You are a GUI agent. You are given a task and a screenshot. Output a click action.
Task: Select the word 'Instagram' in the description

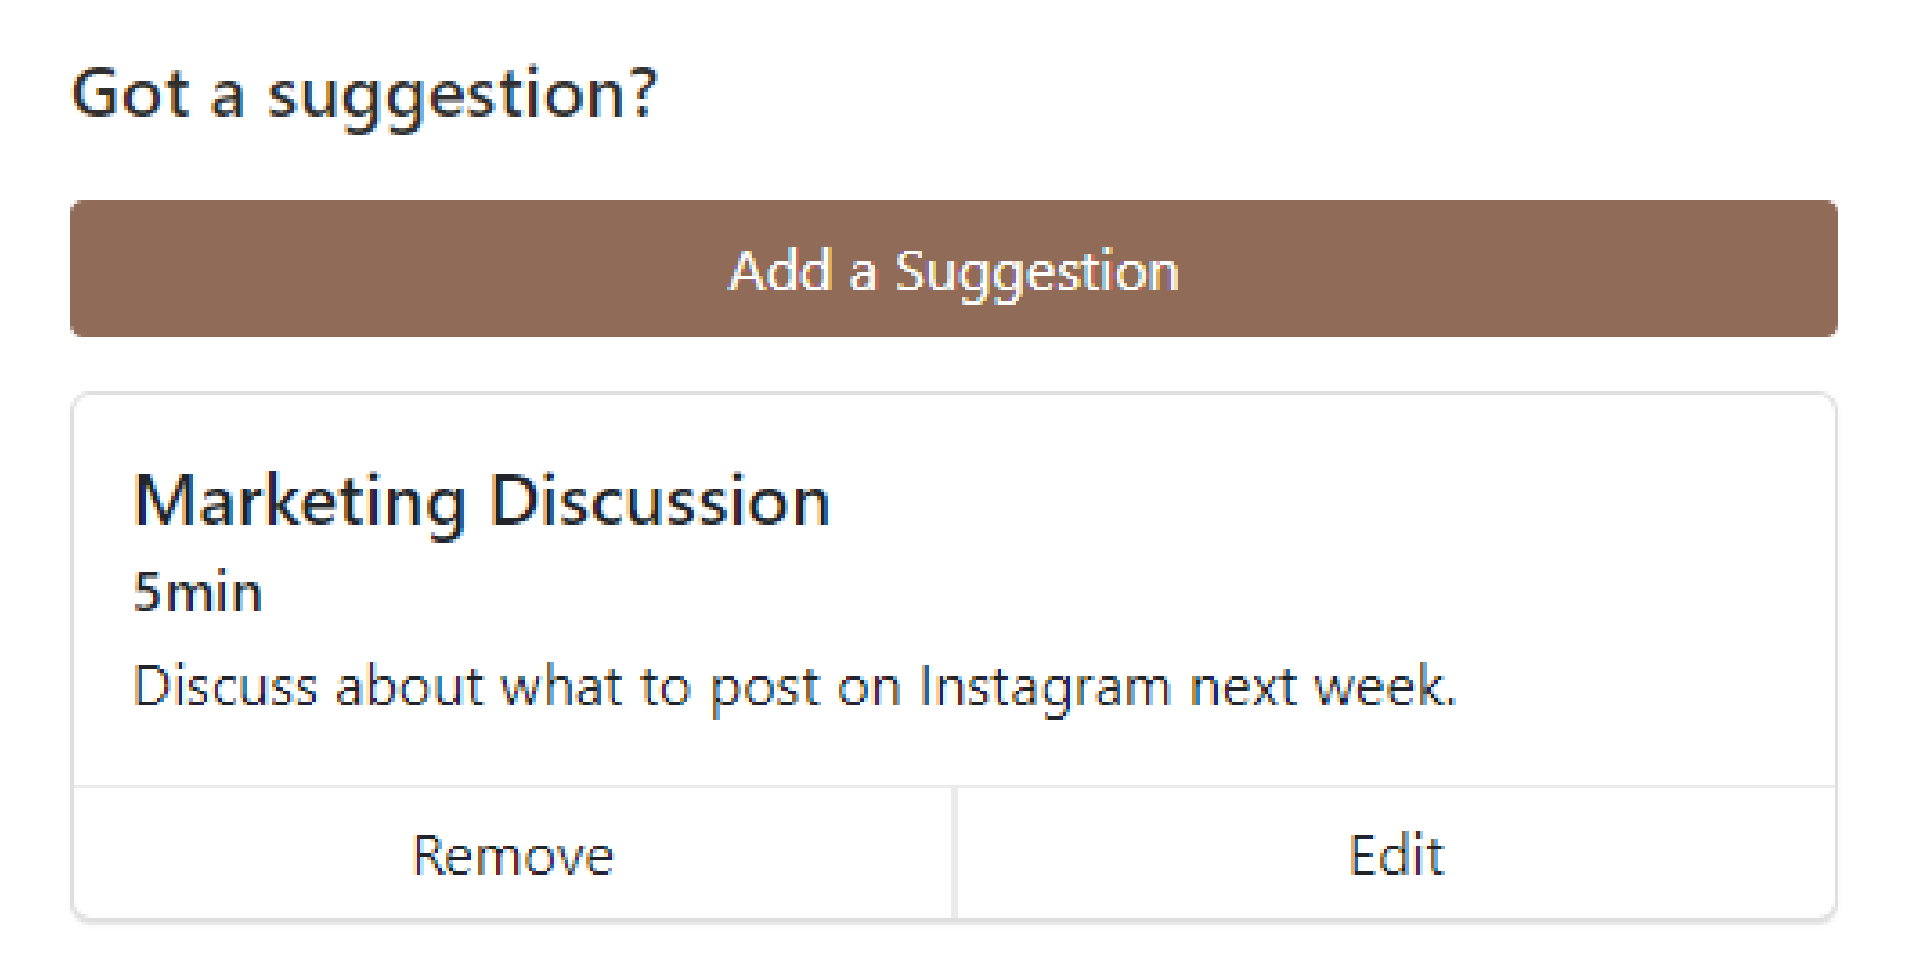[1044, 688]
